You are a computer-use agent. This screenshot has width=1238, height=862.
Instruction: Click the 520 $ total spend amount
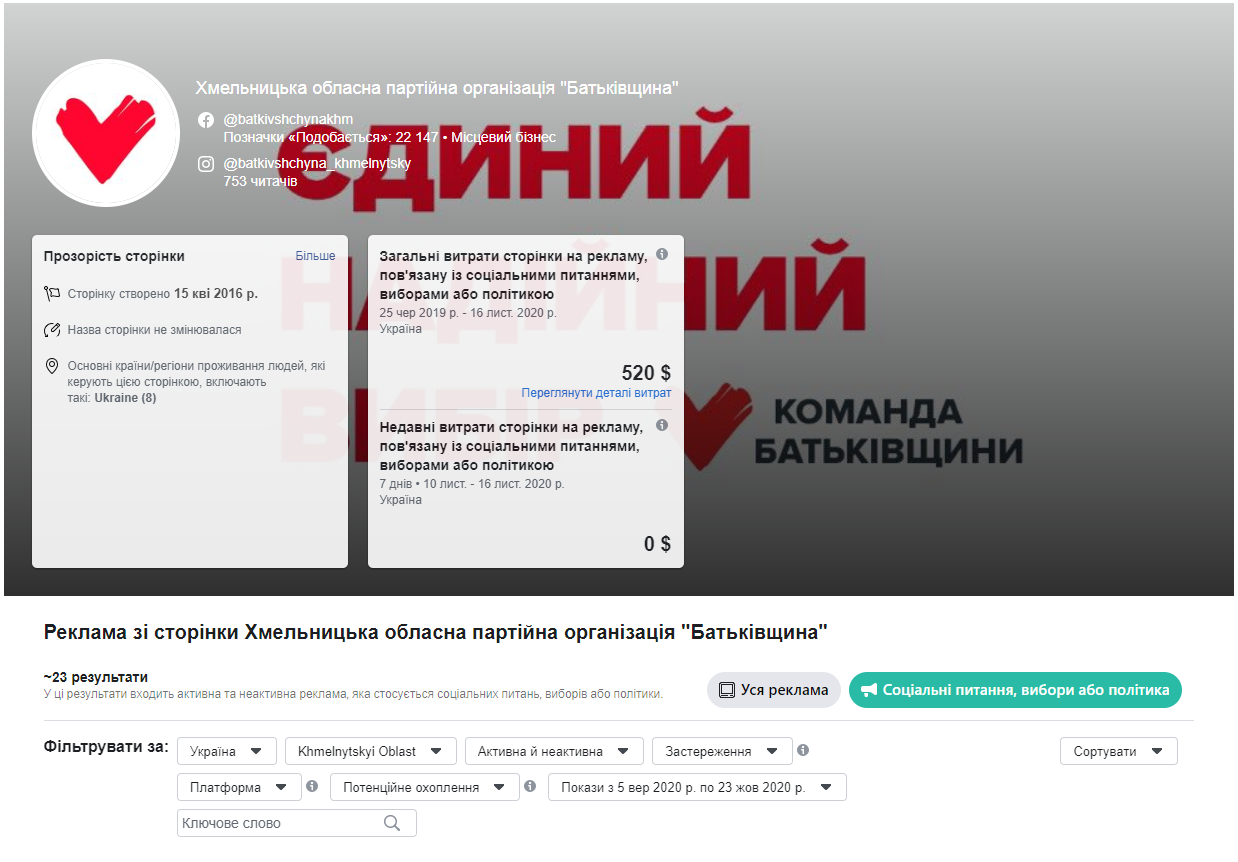pyautogui.click(x=646, y=373)
